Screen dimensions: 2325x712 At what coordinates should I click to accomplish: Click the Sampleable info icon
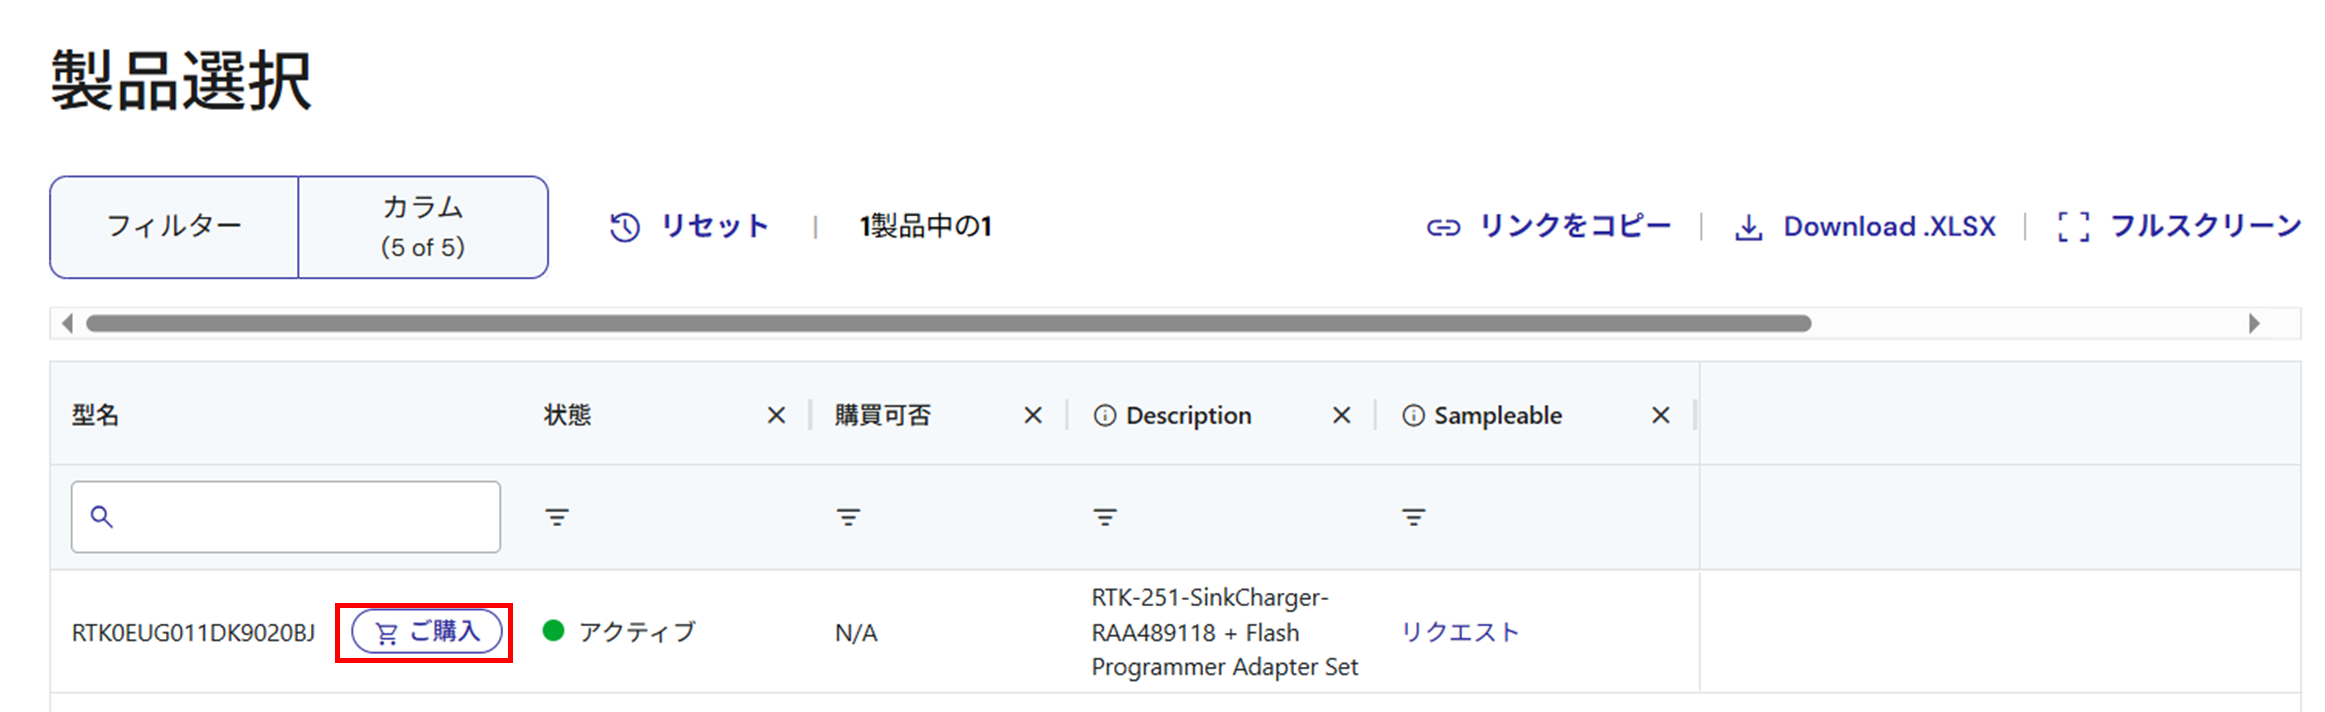[x=1413, y=416]
